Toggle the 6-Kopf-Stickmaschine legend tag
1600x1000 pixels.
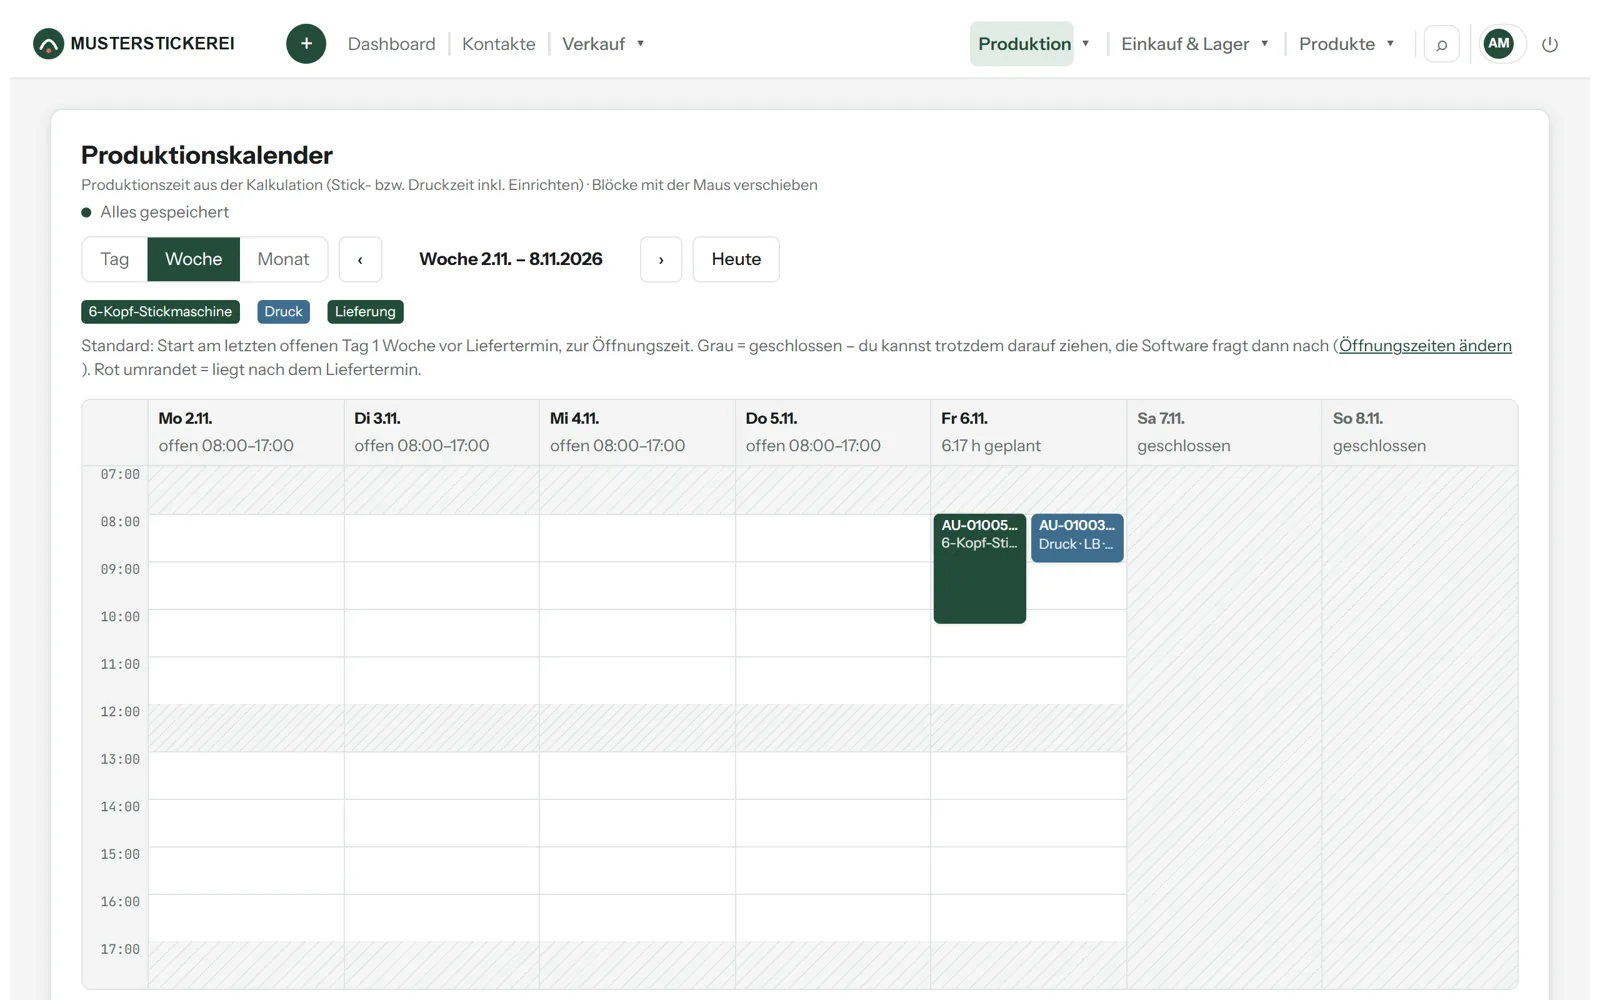click(x=160, y=312)
